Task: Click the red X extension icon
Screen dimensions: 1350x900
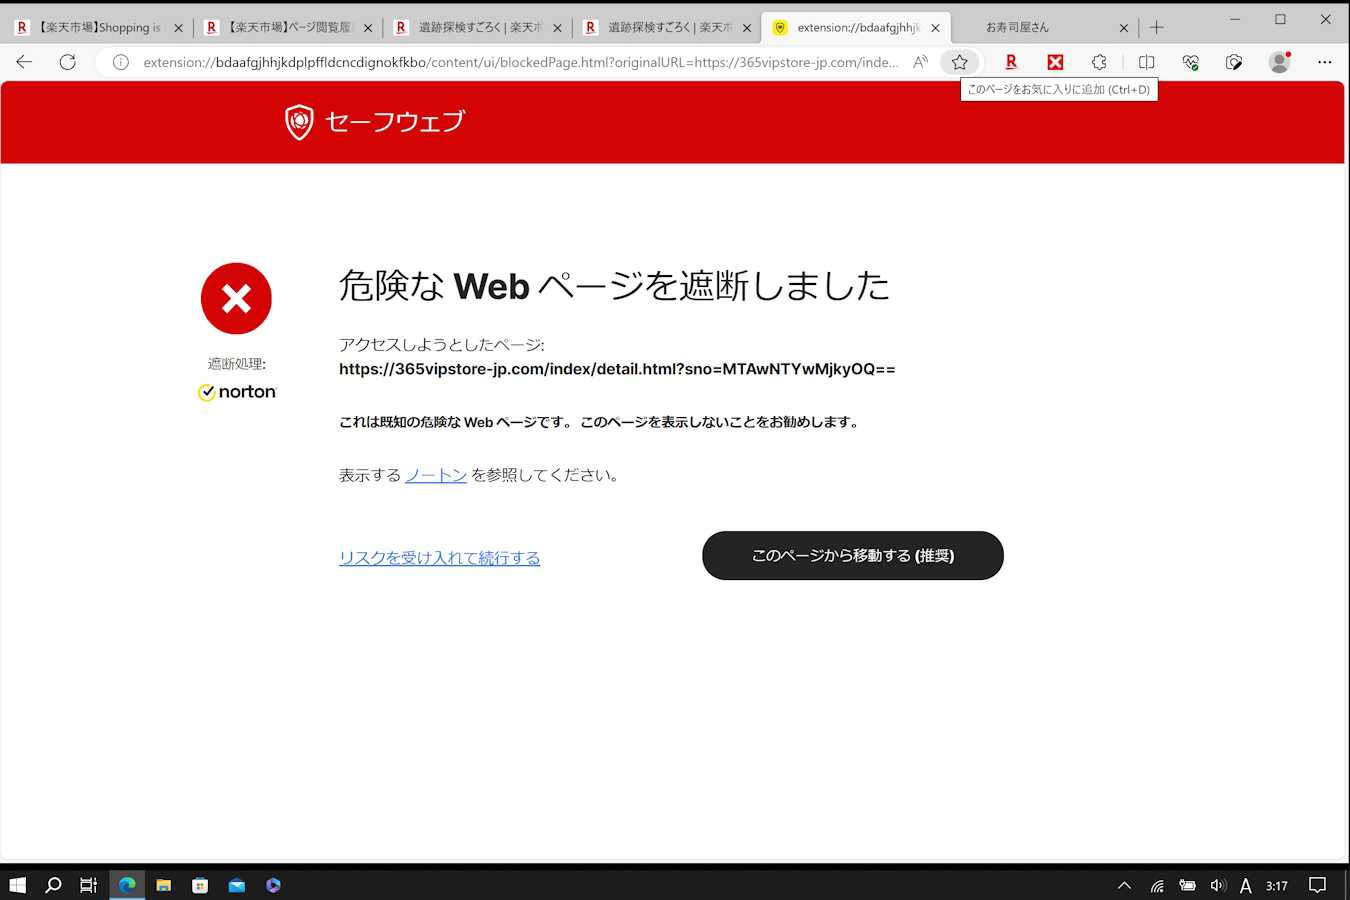Action: pos(1055,62)
